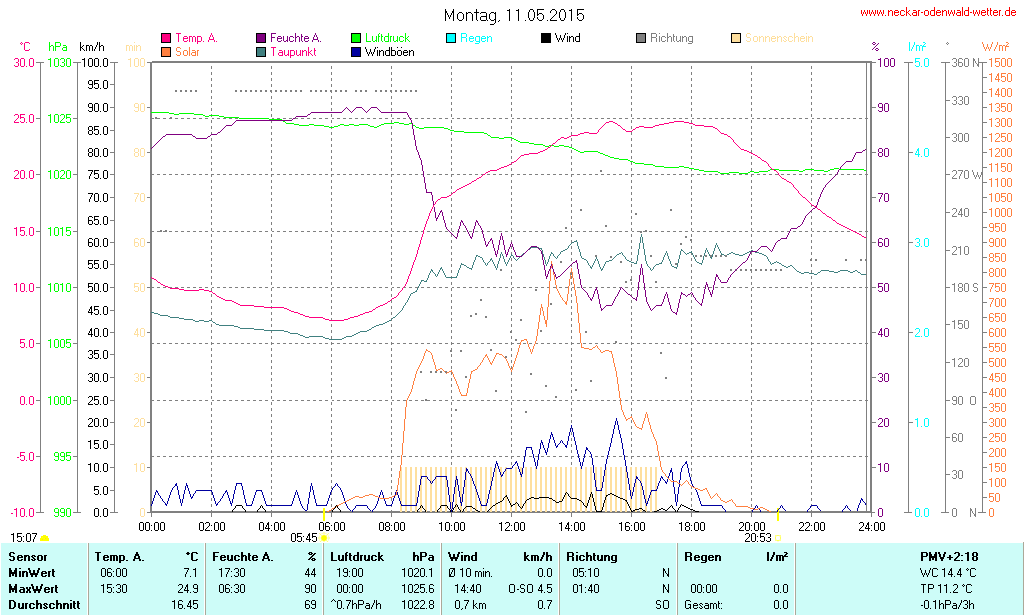This screenshot has width=1024, height=615.
Task: Click the cyan Regen legend square
Action: [451, 39]
